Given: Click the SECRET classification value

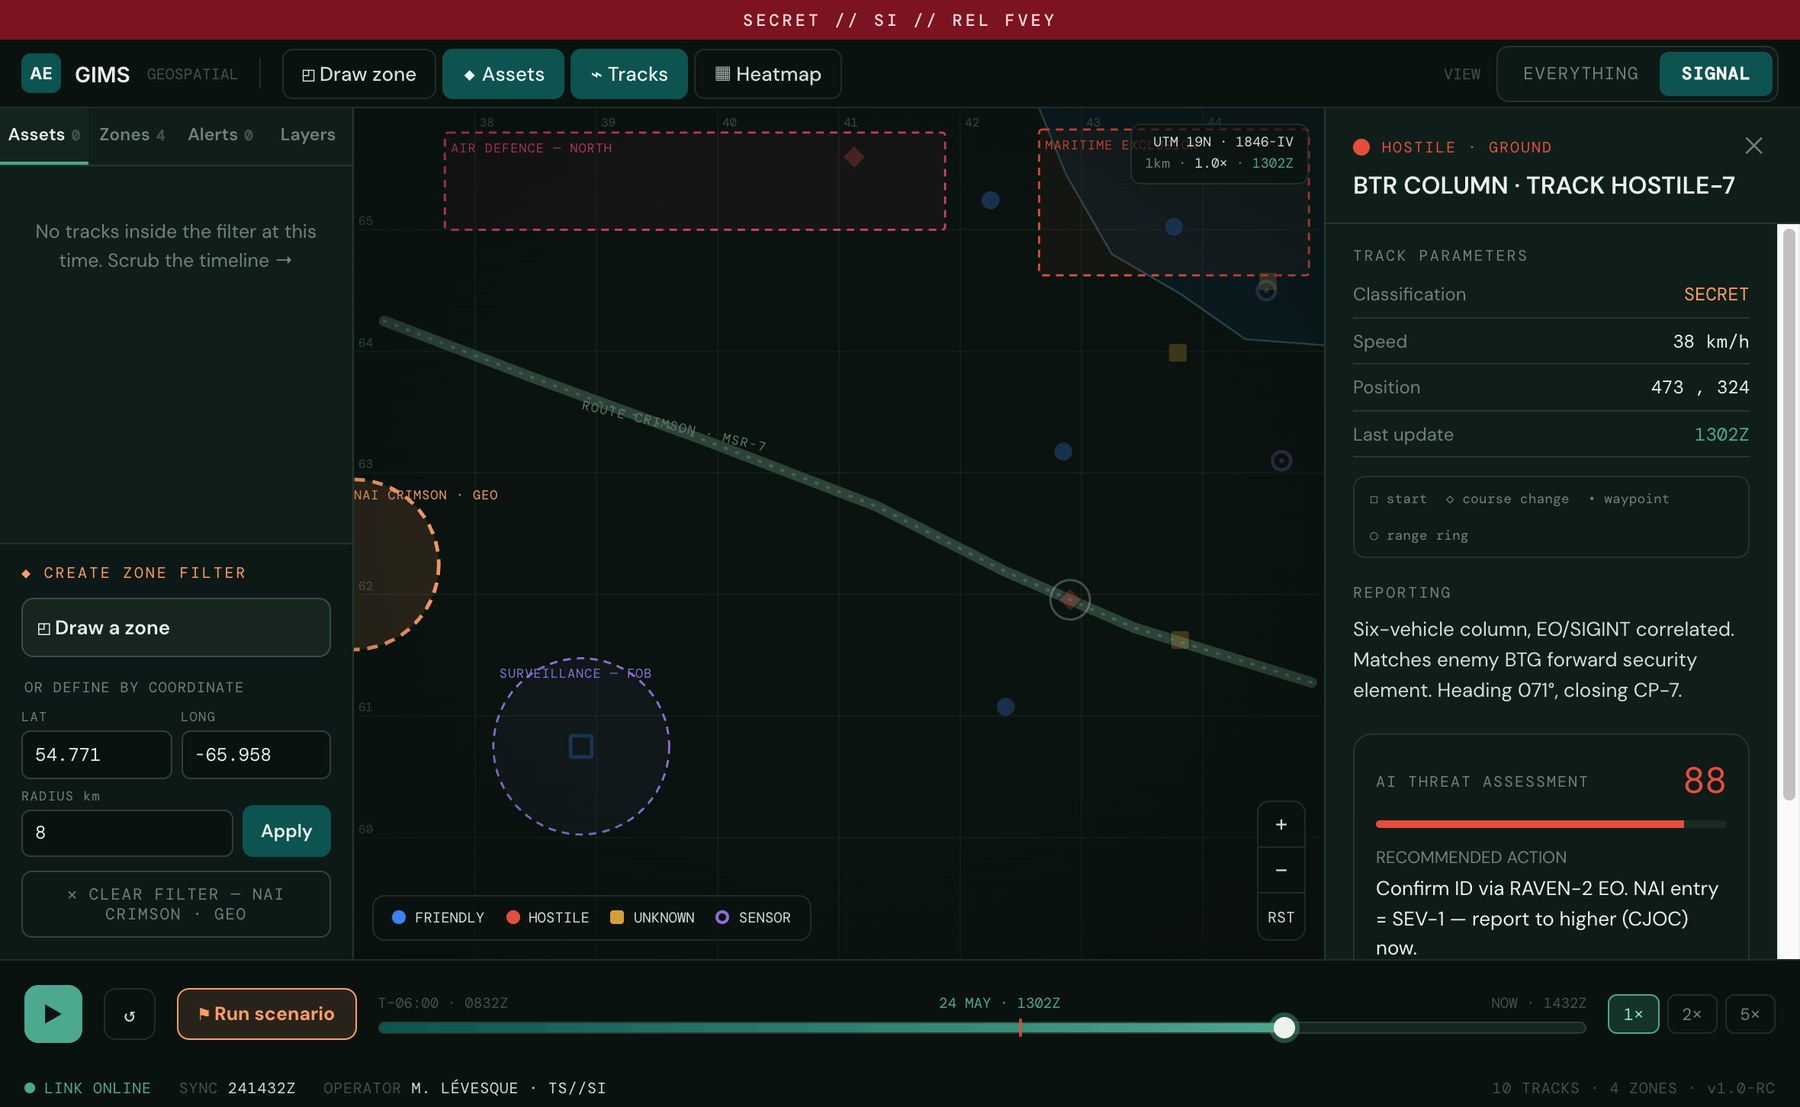Looking at the screenshot, I should click(1716, 294).
